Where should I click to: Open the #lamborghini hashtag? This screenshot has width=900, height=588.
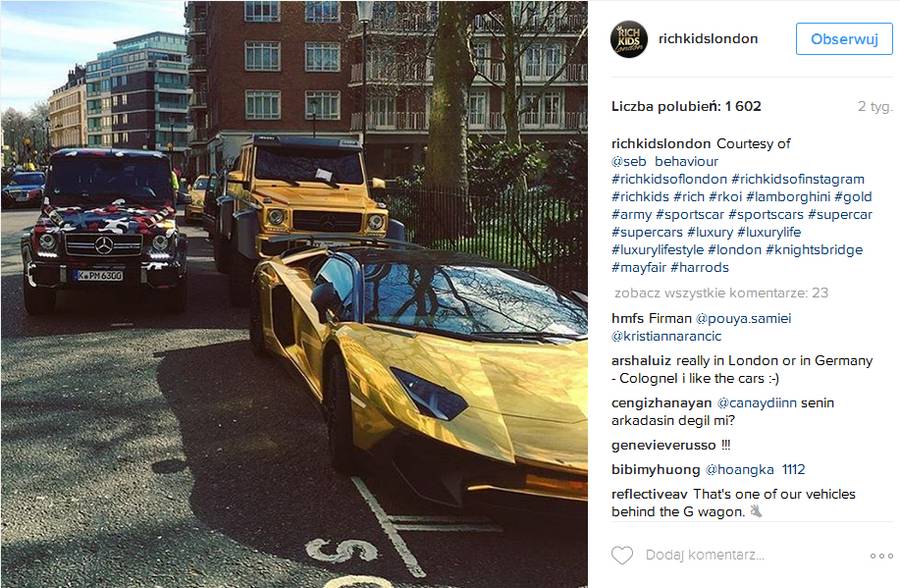coord(788,197)
